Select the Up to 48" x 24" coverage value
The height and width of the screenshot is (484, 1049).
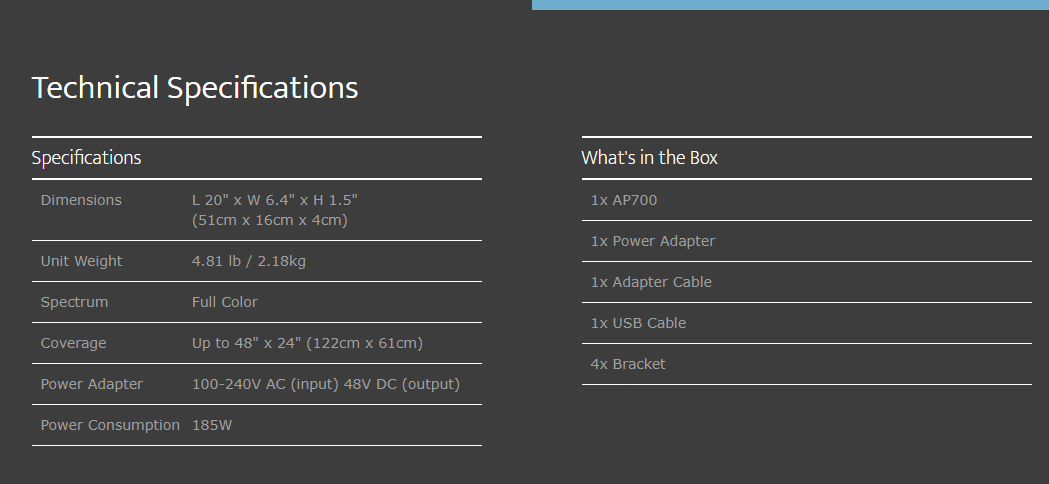(307, 343)
